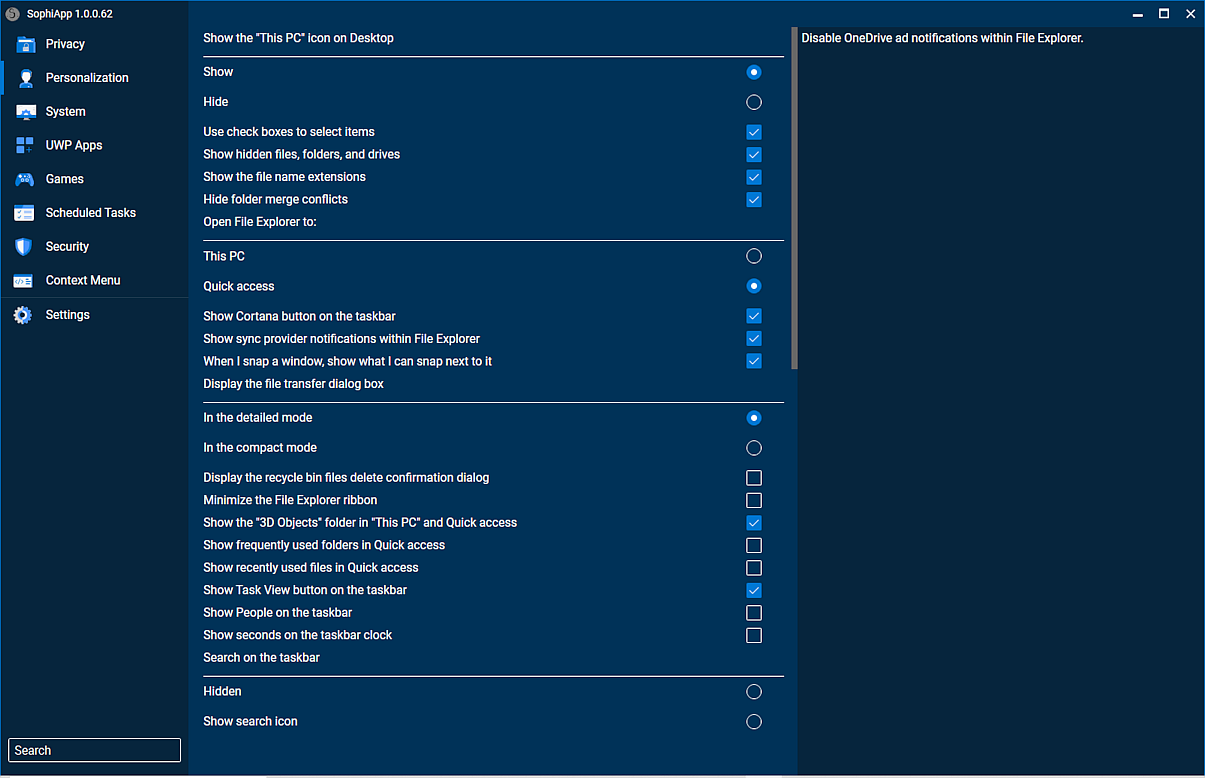Toggle Show the file name extensions
This screenshot has width=1205, height=778.
coord(754,177)
